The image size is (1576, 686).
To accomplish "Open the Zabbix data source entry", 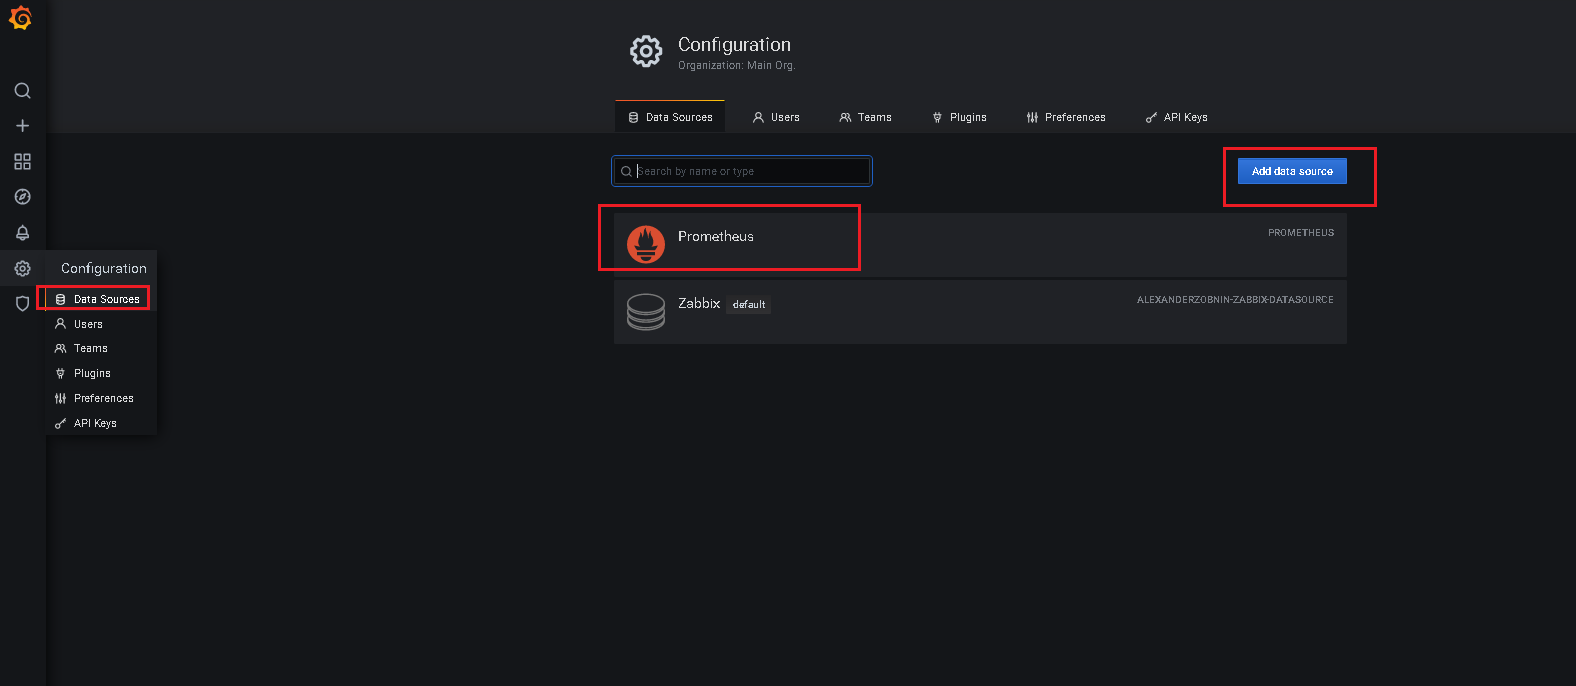I will tap(699, 303).
